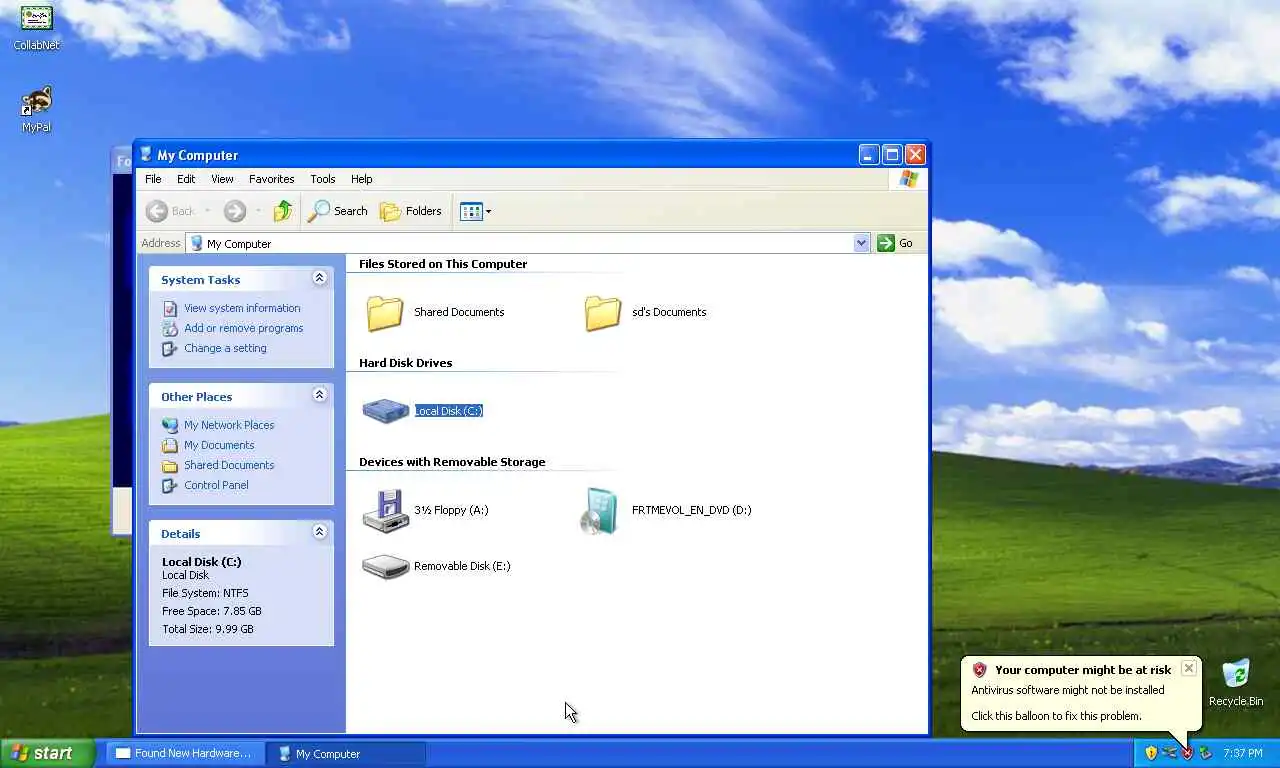This screenshot has width=1280, height=768.
Task: Open Forward button history dropdown arrow
Action: pos(258,211)
